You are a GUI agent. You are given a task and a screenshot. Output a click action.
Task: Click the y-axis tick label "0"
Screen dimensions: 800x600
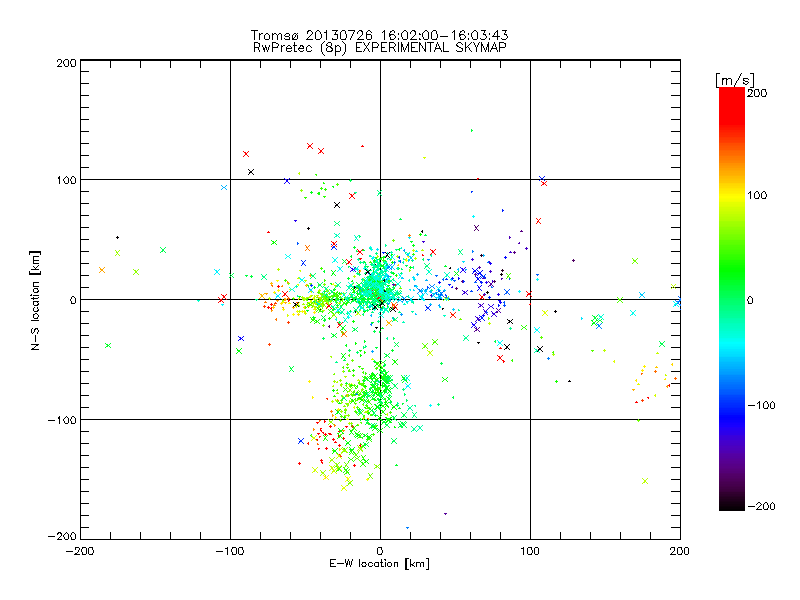[x=73, y=301]
